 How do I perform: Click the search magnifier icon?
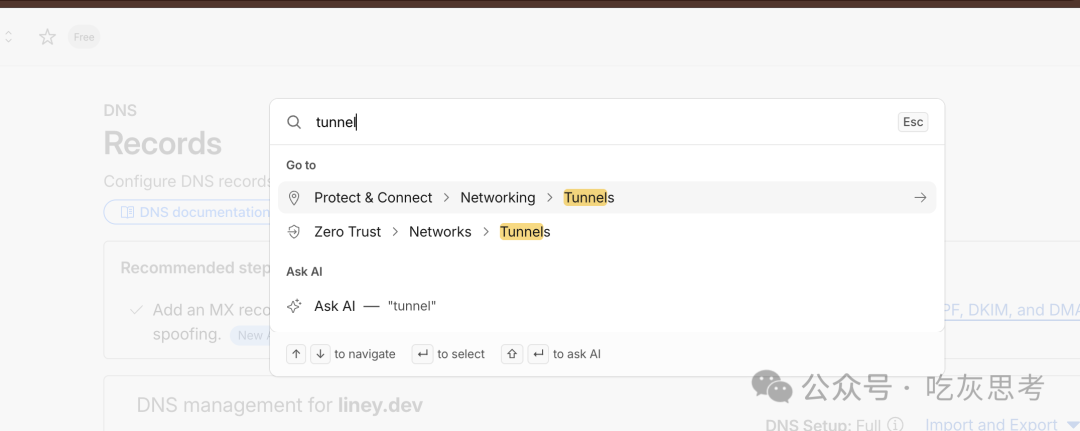tap(294, 123)
